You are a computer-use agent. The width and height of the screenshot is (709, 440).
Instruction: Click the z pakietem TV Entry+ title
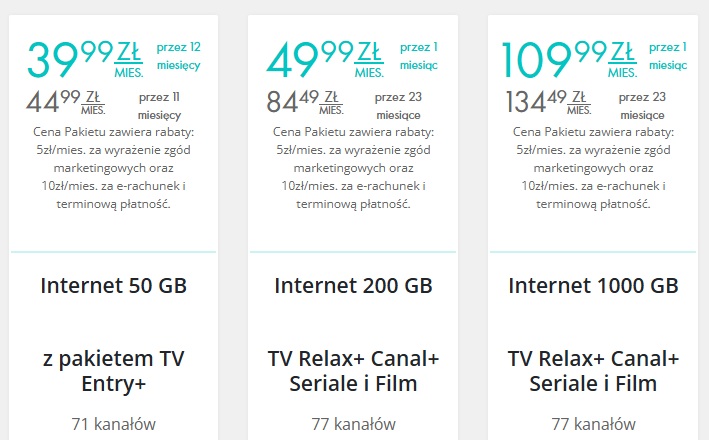(113, 371)
